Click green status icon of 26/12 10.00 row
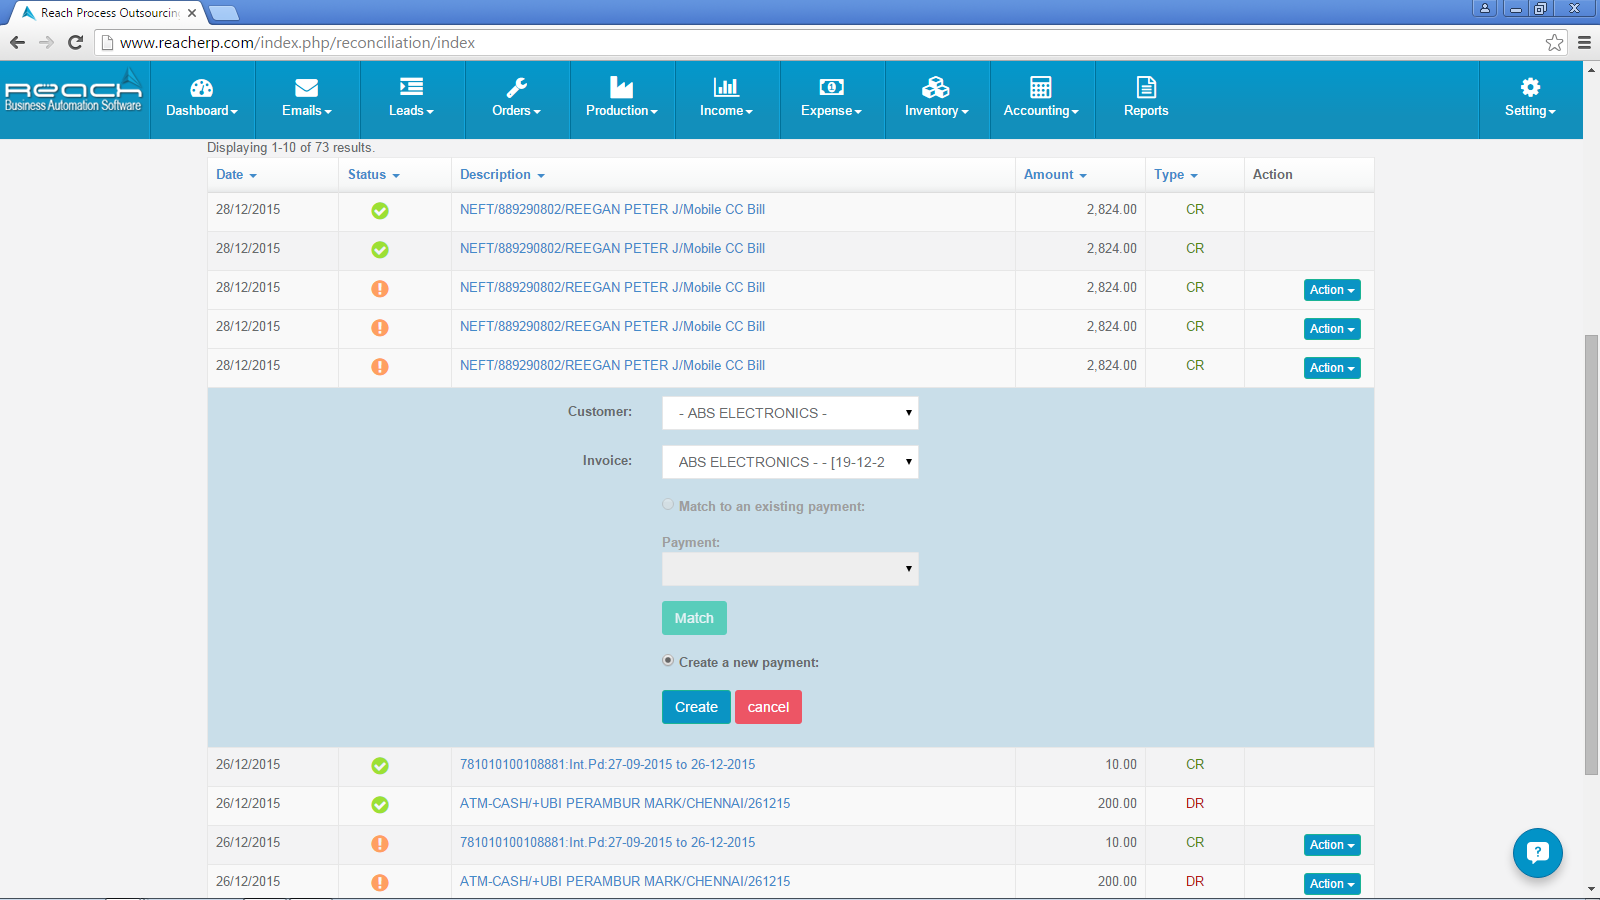1600x900 pixels. pyautogui.click(x=380, y=766)
